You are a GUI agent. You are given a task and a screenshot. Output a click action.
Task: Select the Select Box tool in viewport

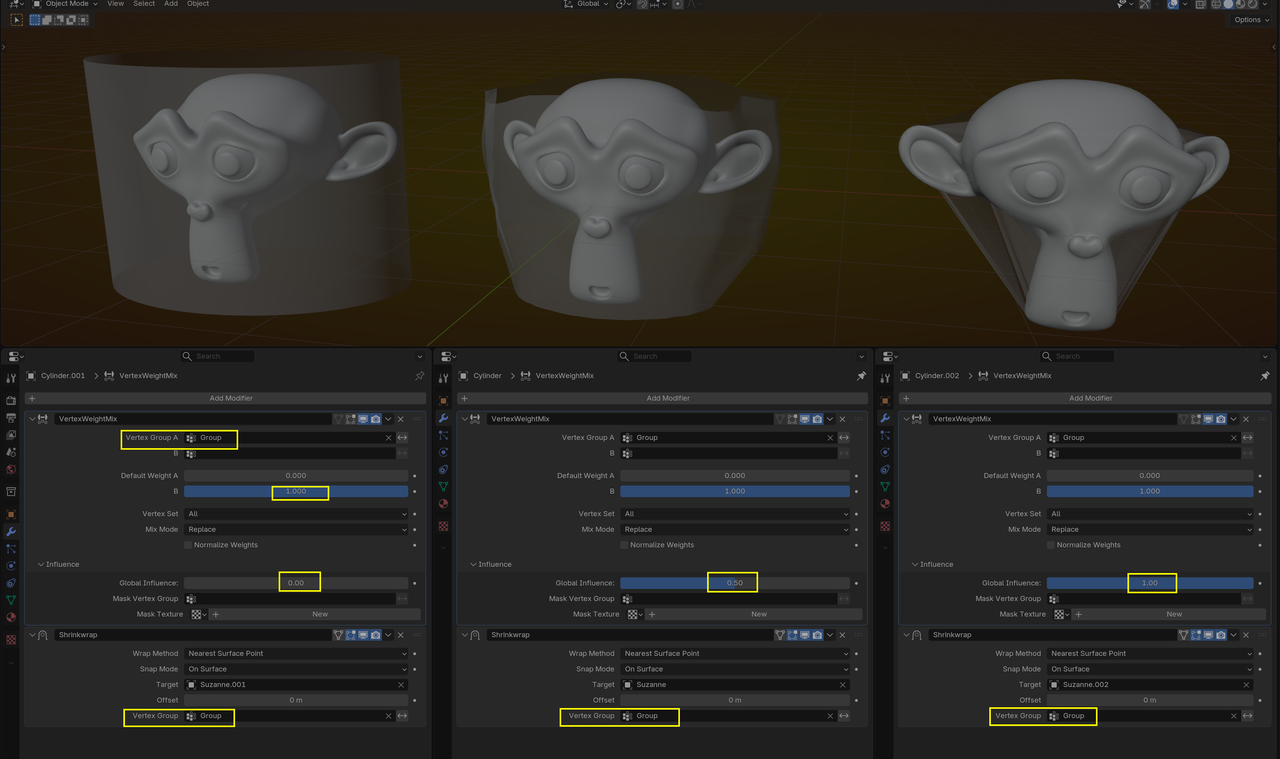[16, 20]
